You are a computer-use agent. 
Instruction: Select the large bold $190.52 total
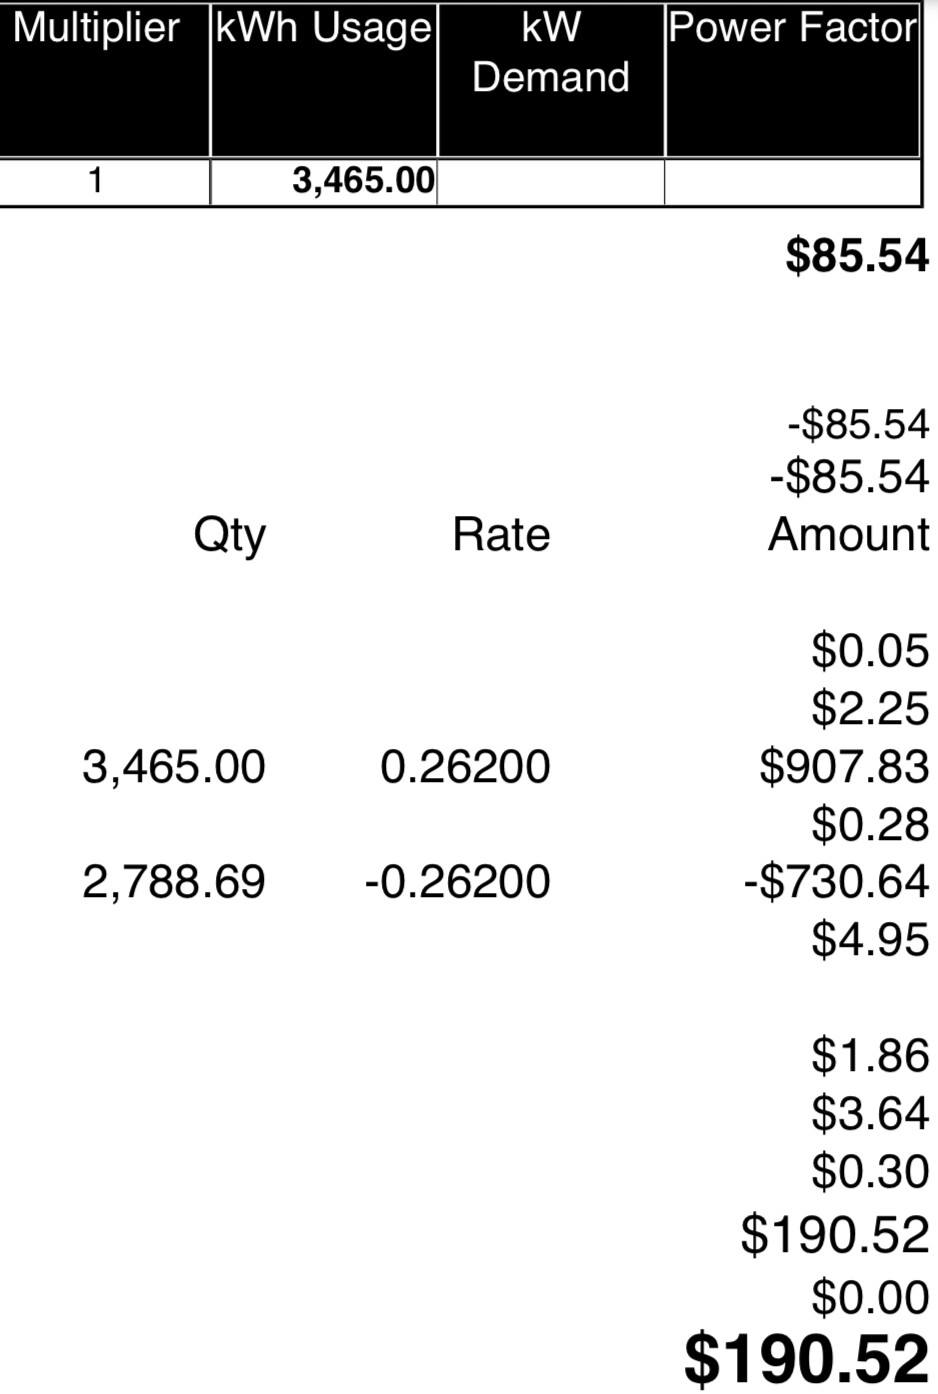806,1360
